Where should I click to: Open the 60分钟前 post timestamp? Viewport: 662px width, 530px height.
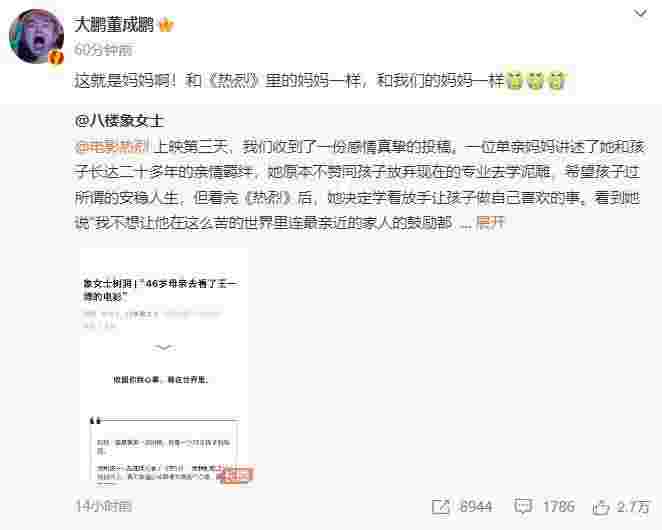pyautogui.click(x=103, y=49)
